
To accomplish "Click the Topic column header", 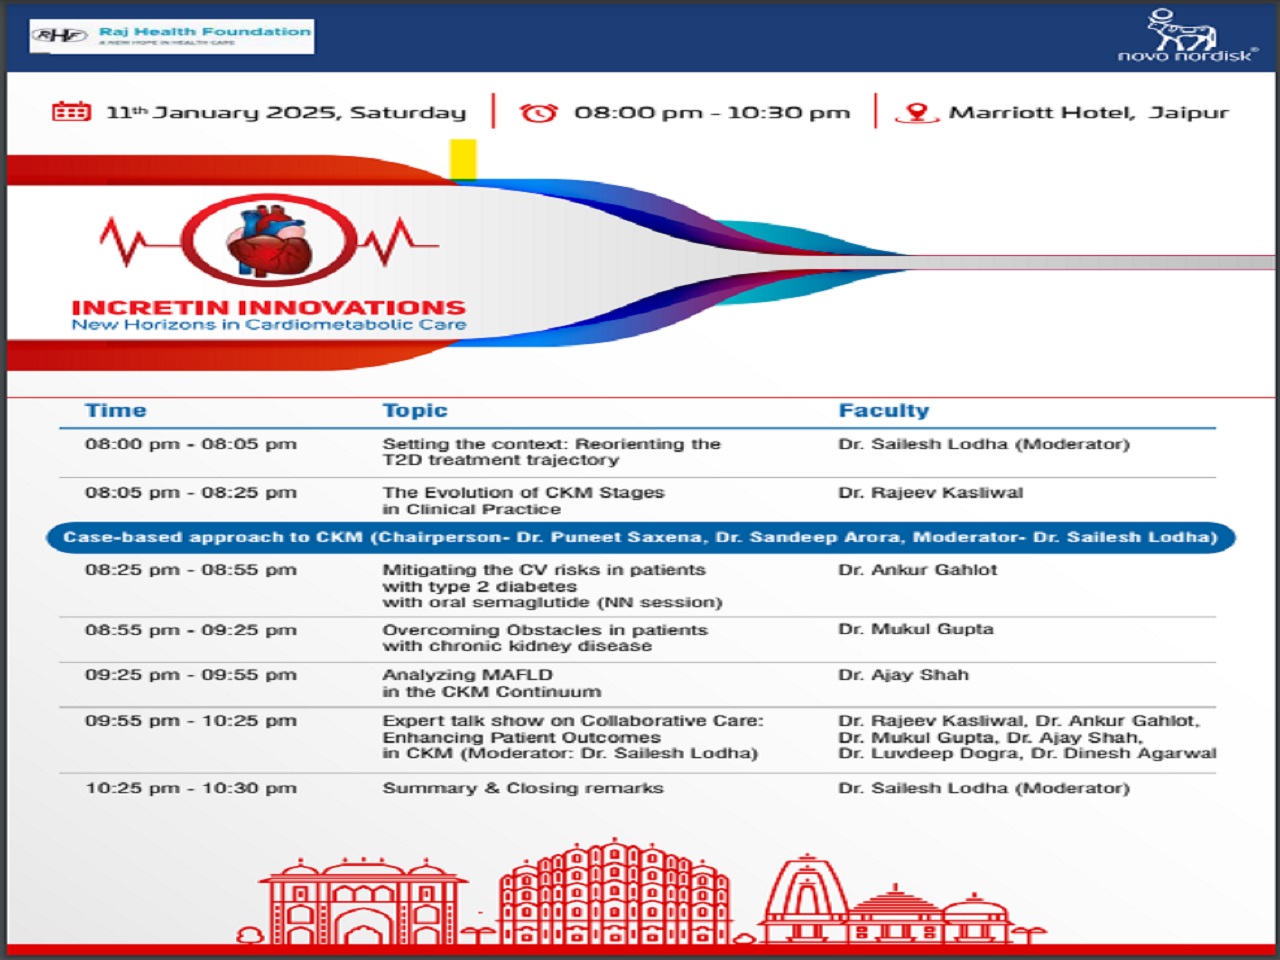I will [x=415, y=410].
